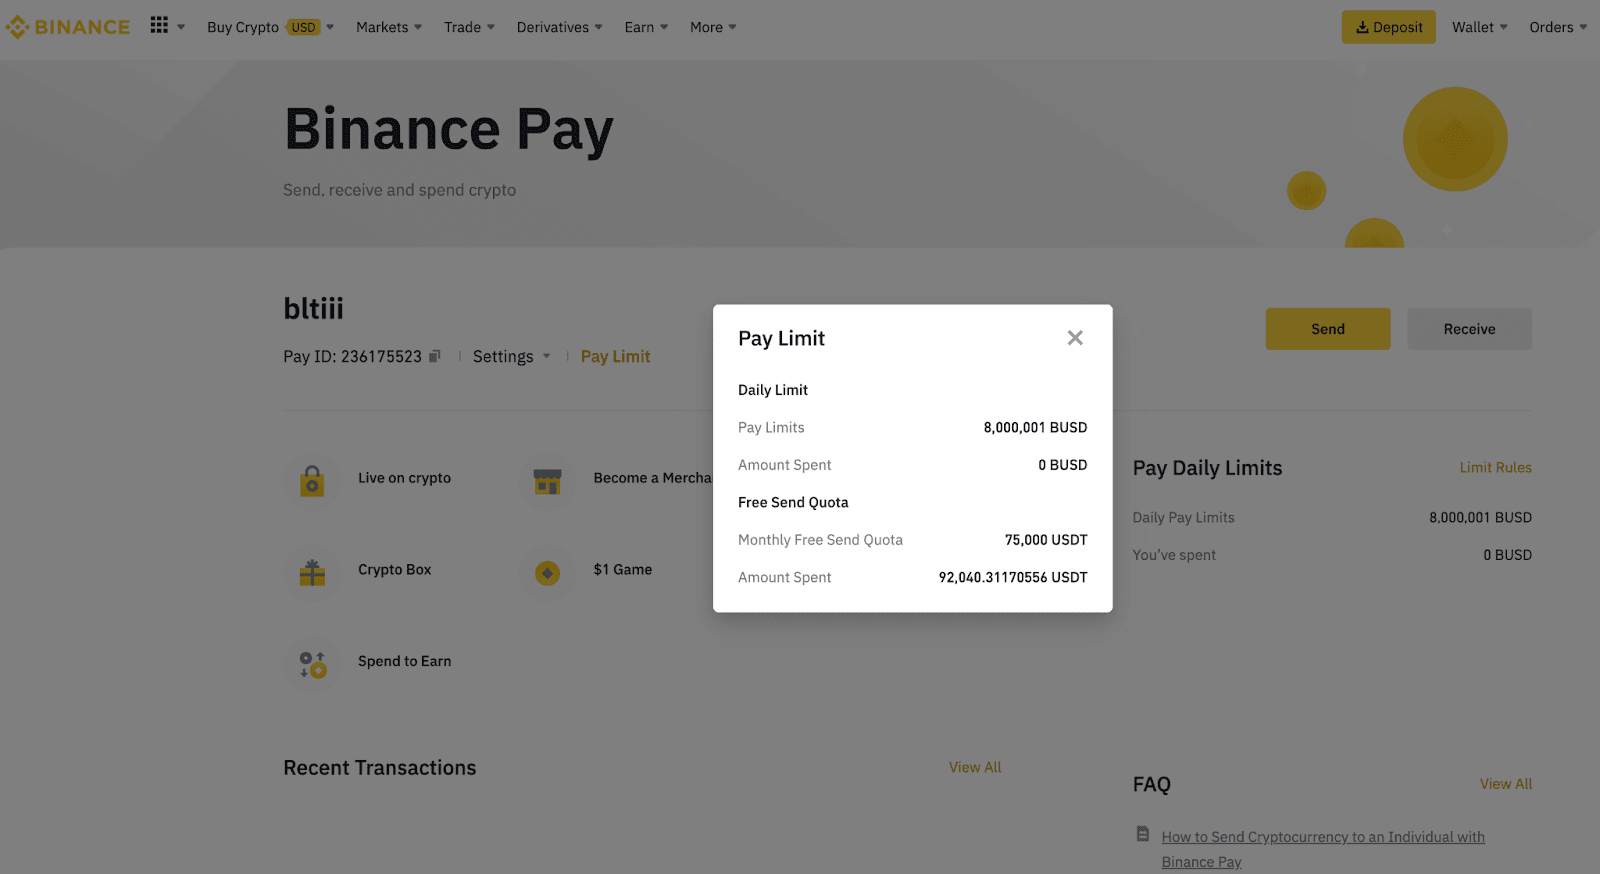Click the bltiii username
Image resolution: width=1600 pixels, height=874 pixels.
pyautogui.click(x=313, y=309)
